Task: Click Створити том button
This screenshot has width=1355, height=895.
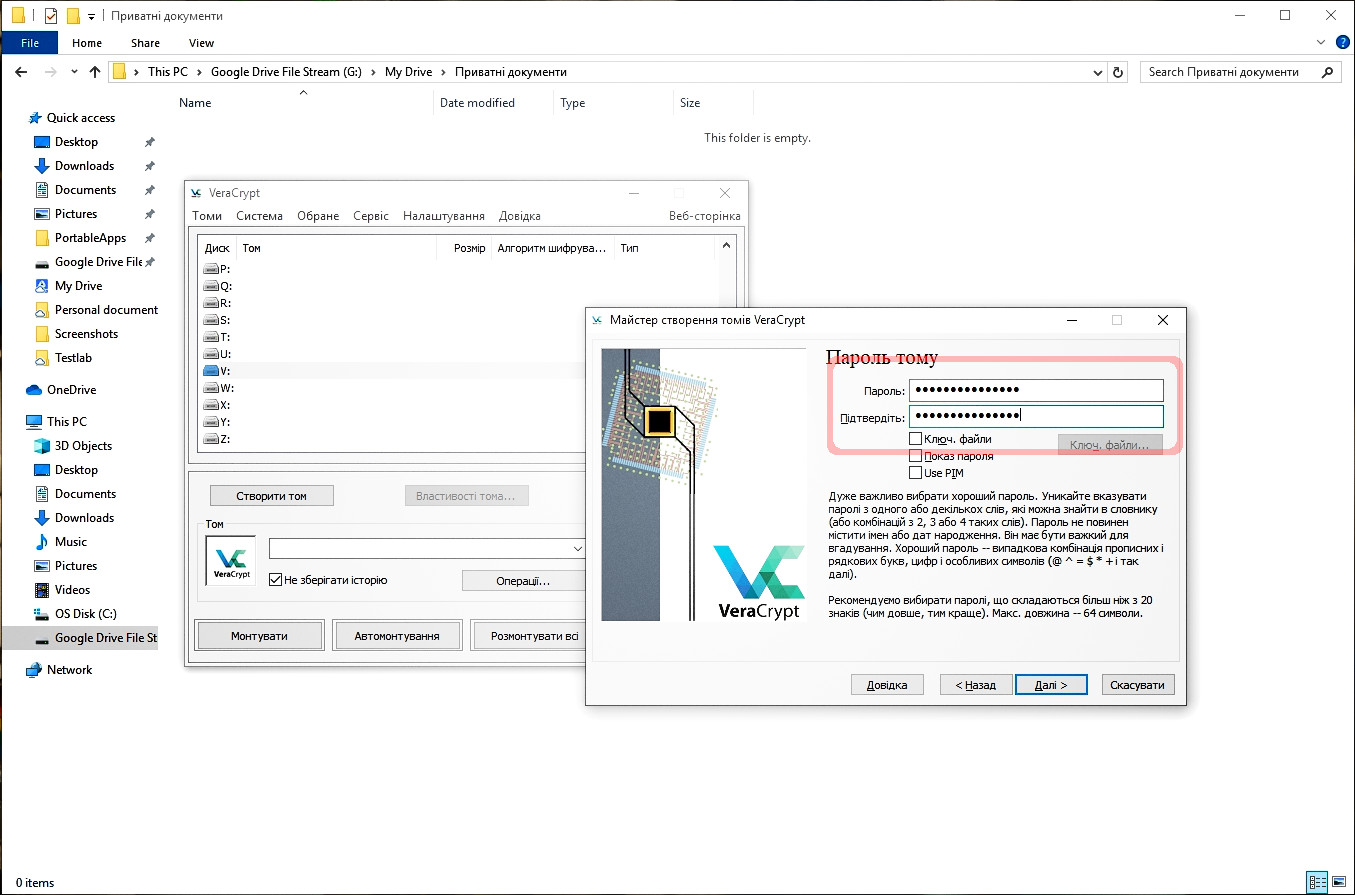Action: coord(271,496)
